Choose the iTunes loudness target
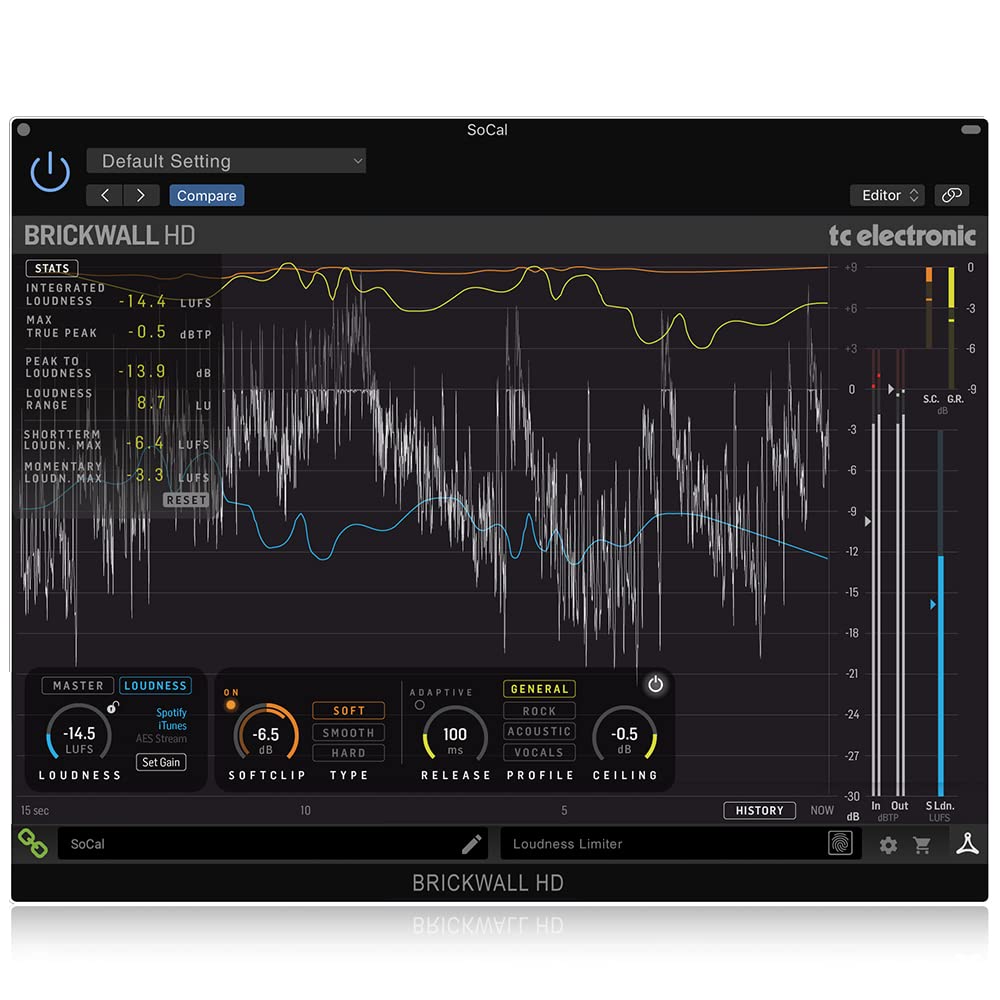The width and height of the screenshot is (1000, 1000). pyautogui.click(x=172, y=726)
